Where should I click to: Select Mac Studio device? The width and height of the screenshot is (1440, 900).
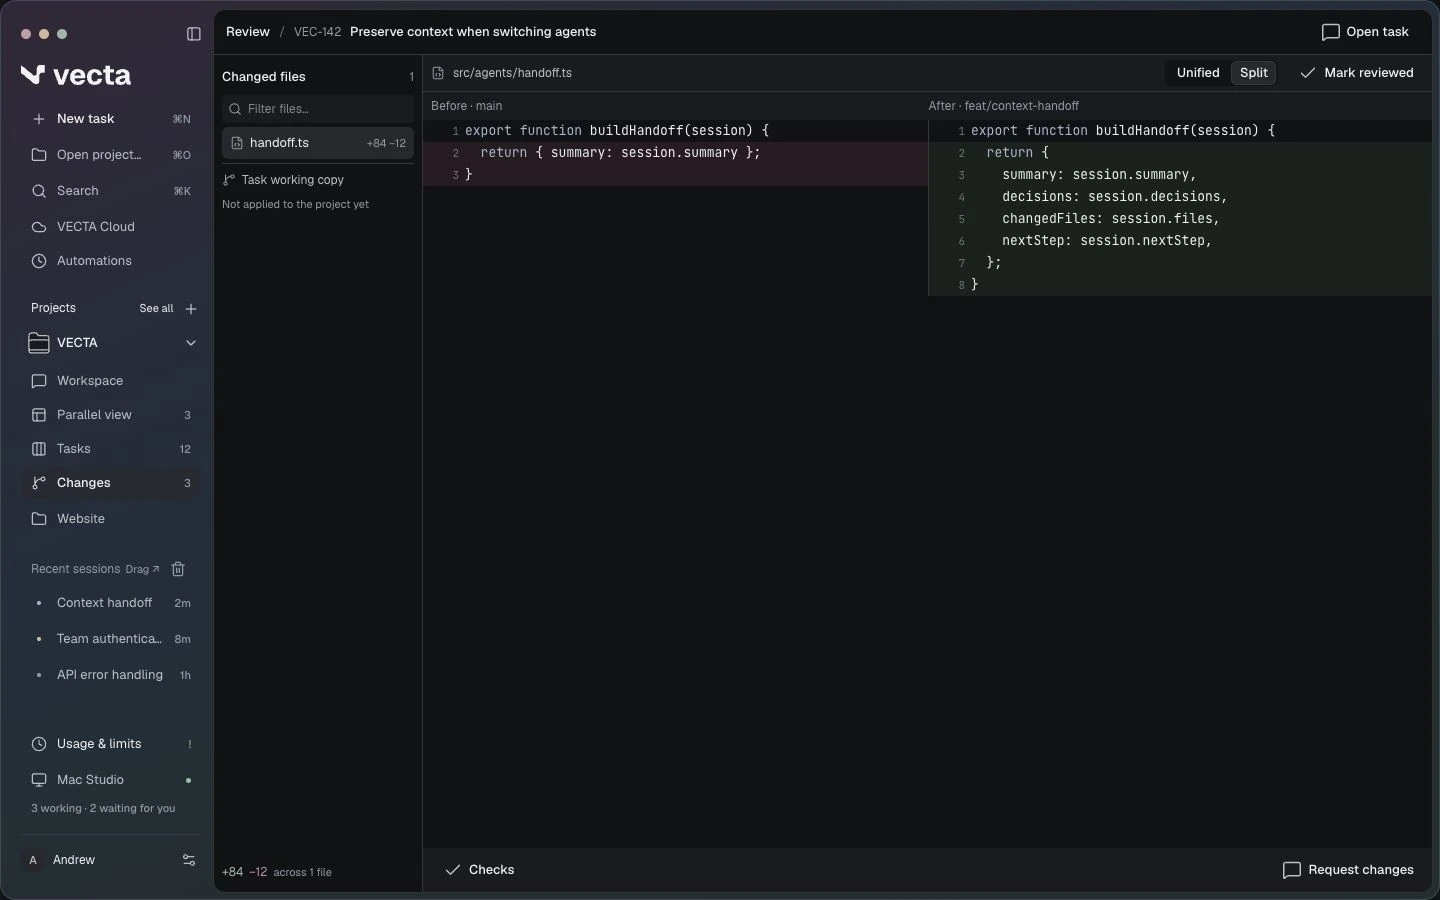tap(110, 780)
